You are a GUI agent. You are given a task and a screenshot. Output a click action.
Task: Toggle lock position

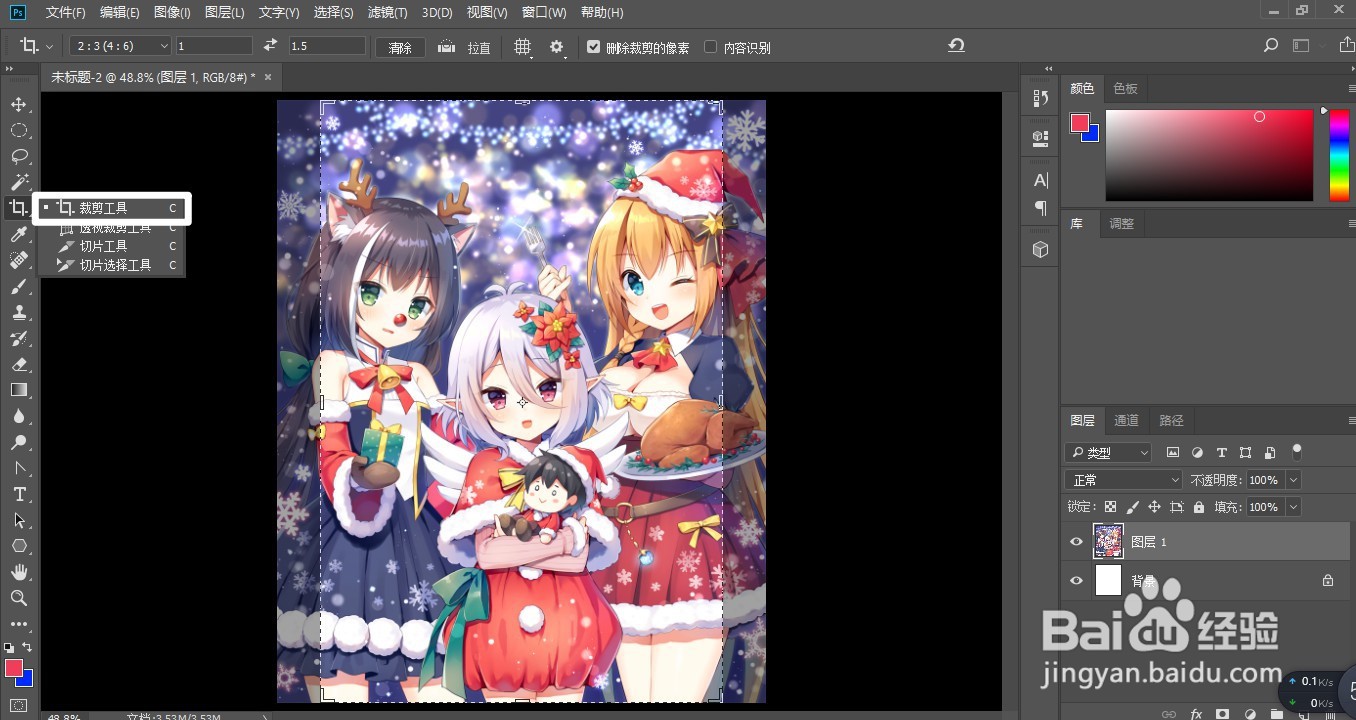click(1154, 507)
